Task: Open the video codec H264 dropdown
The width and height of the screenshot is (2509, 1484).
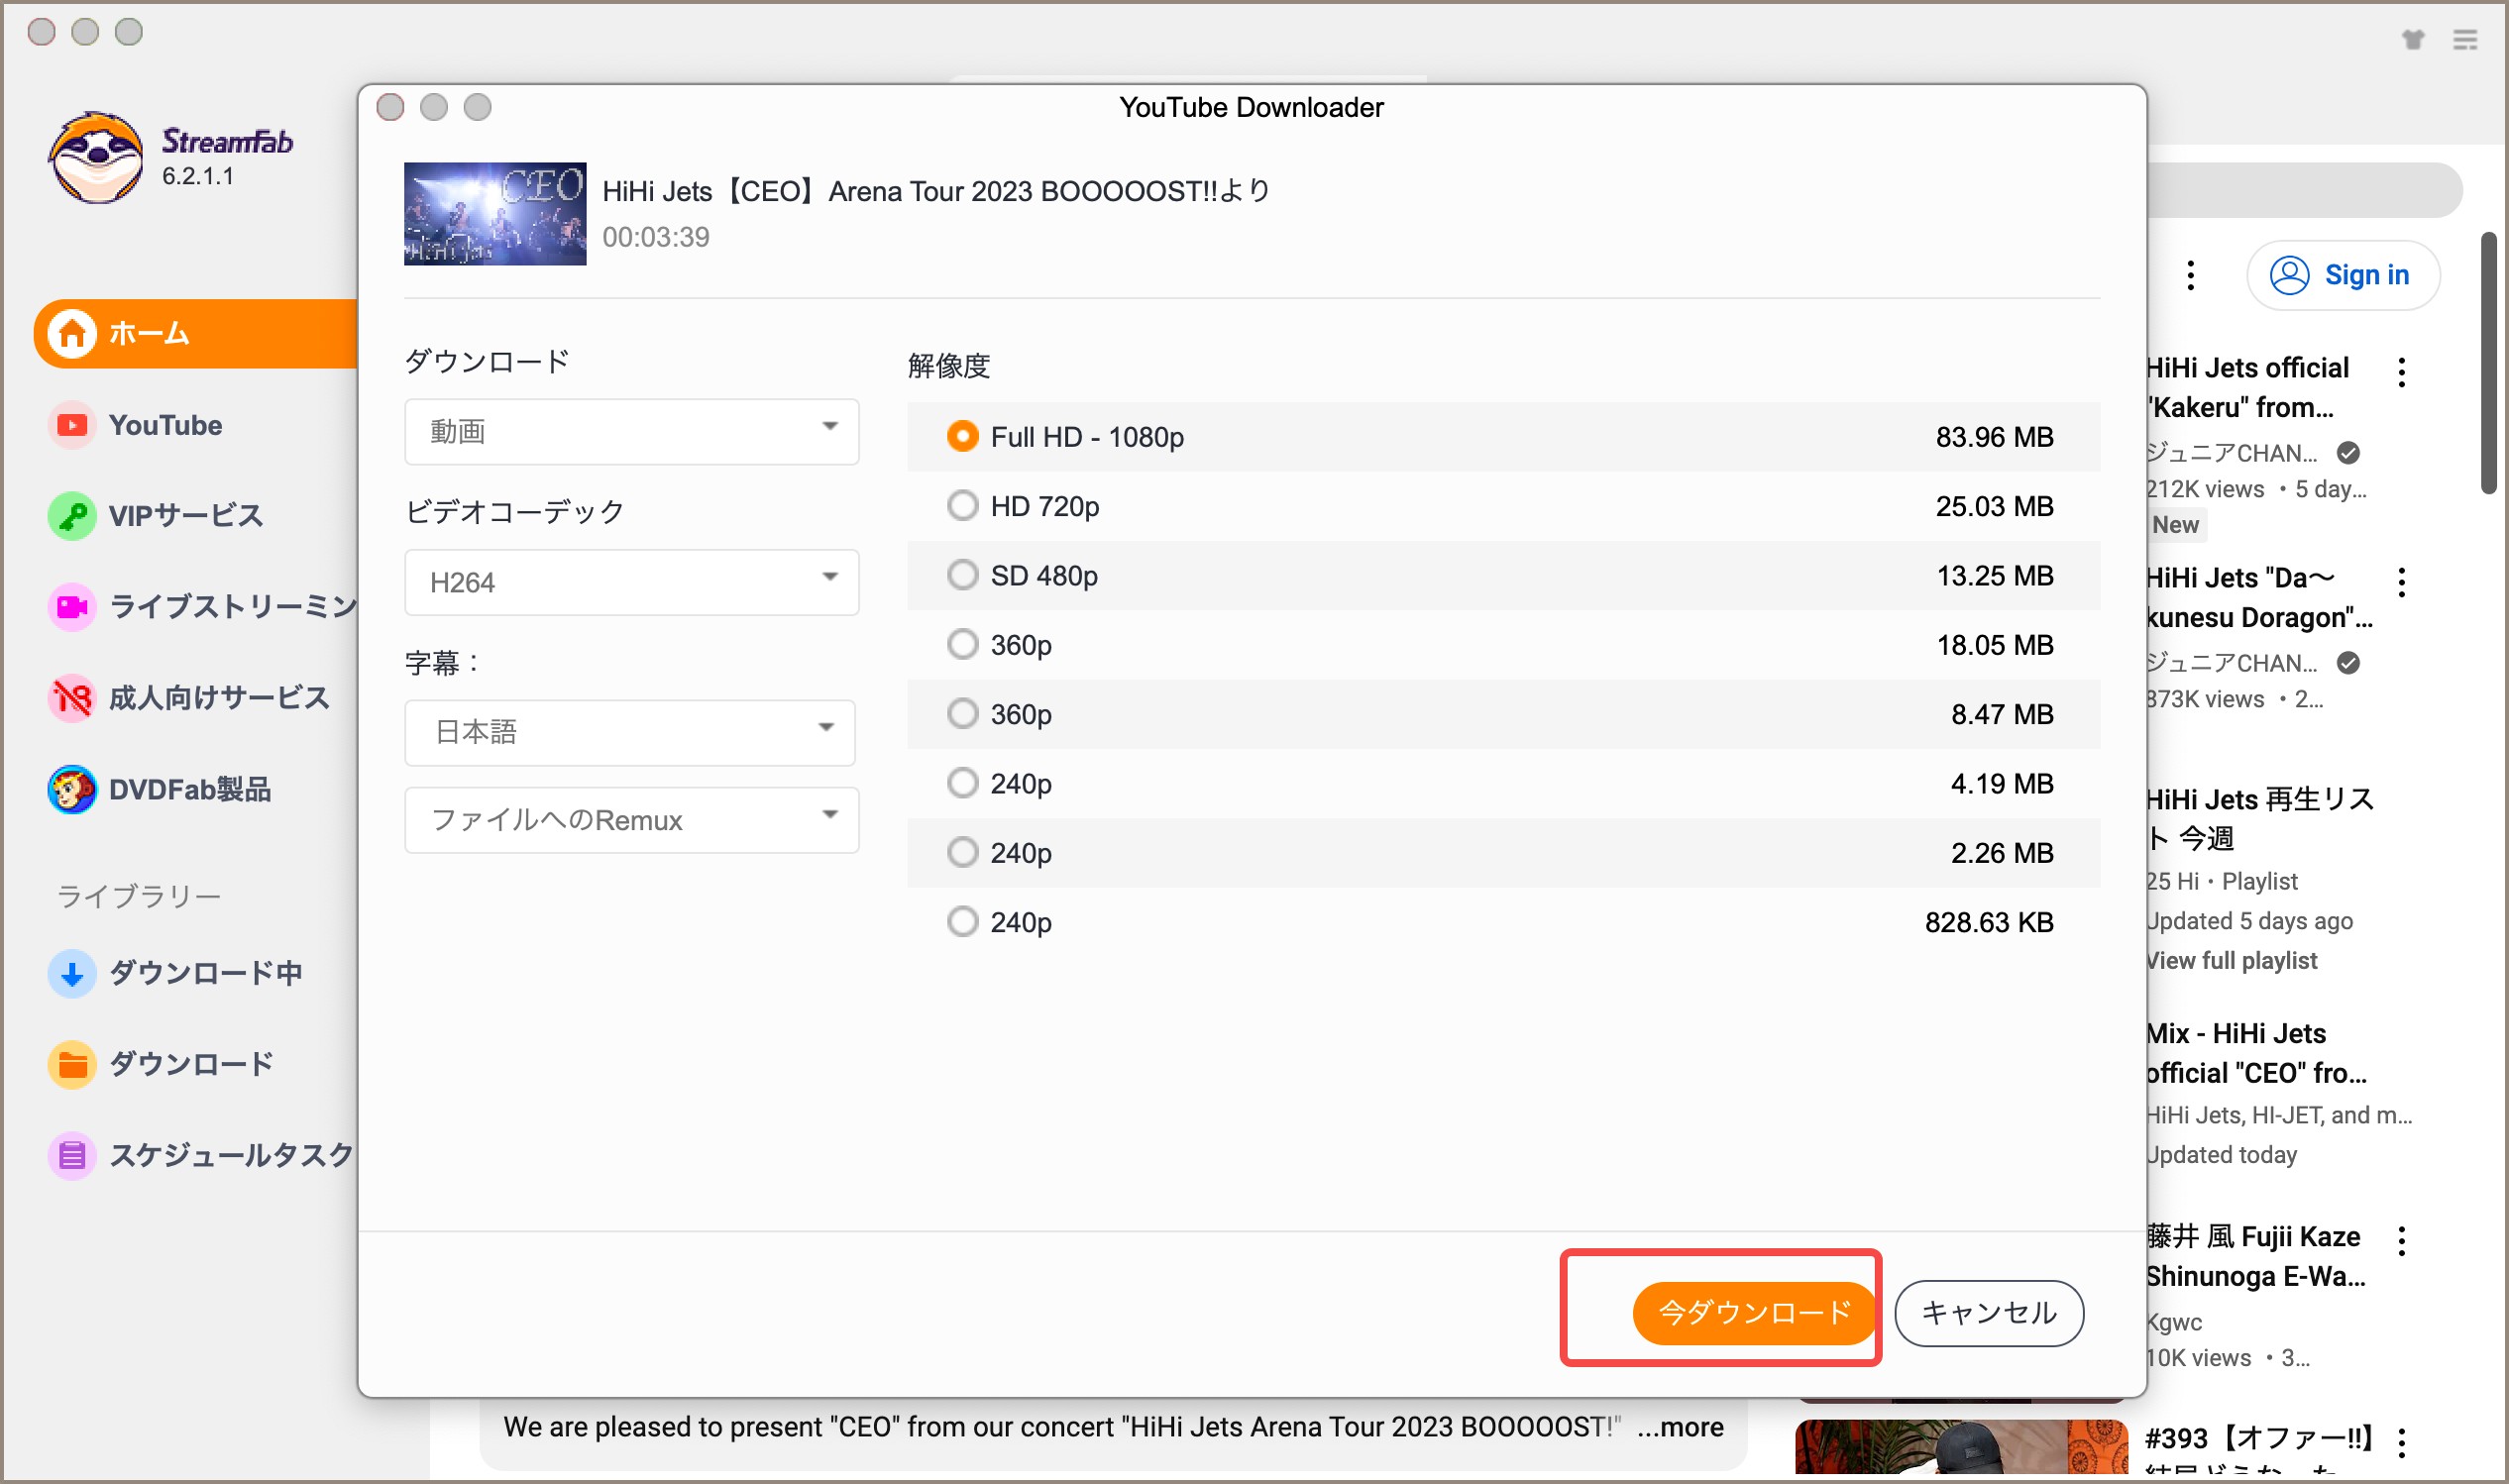Action: [x=632, y=582]
